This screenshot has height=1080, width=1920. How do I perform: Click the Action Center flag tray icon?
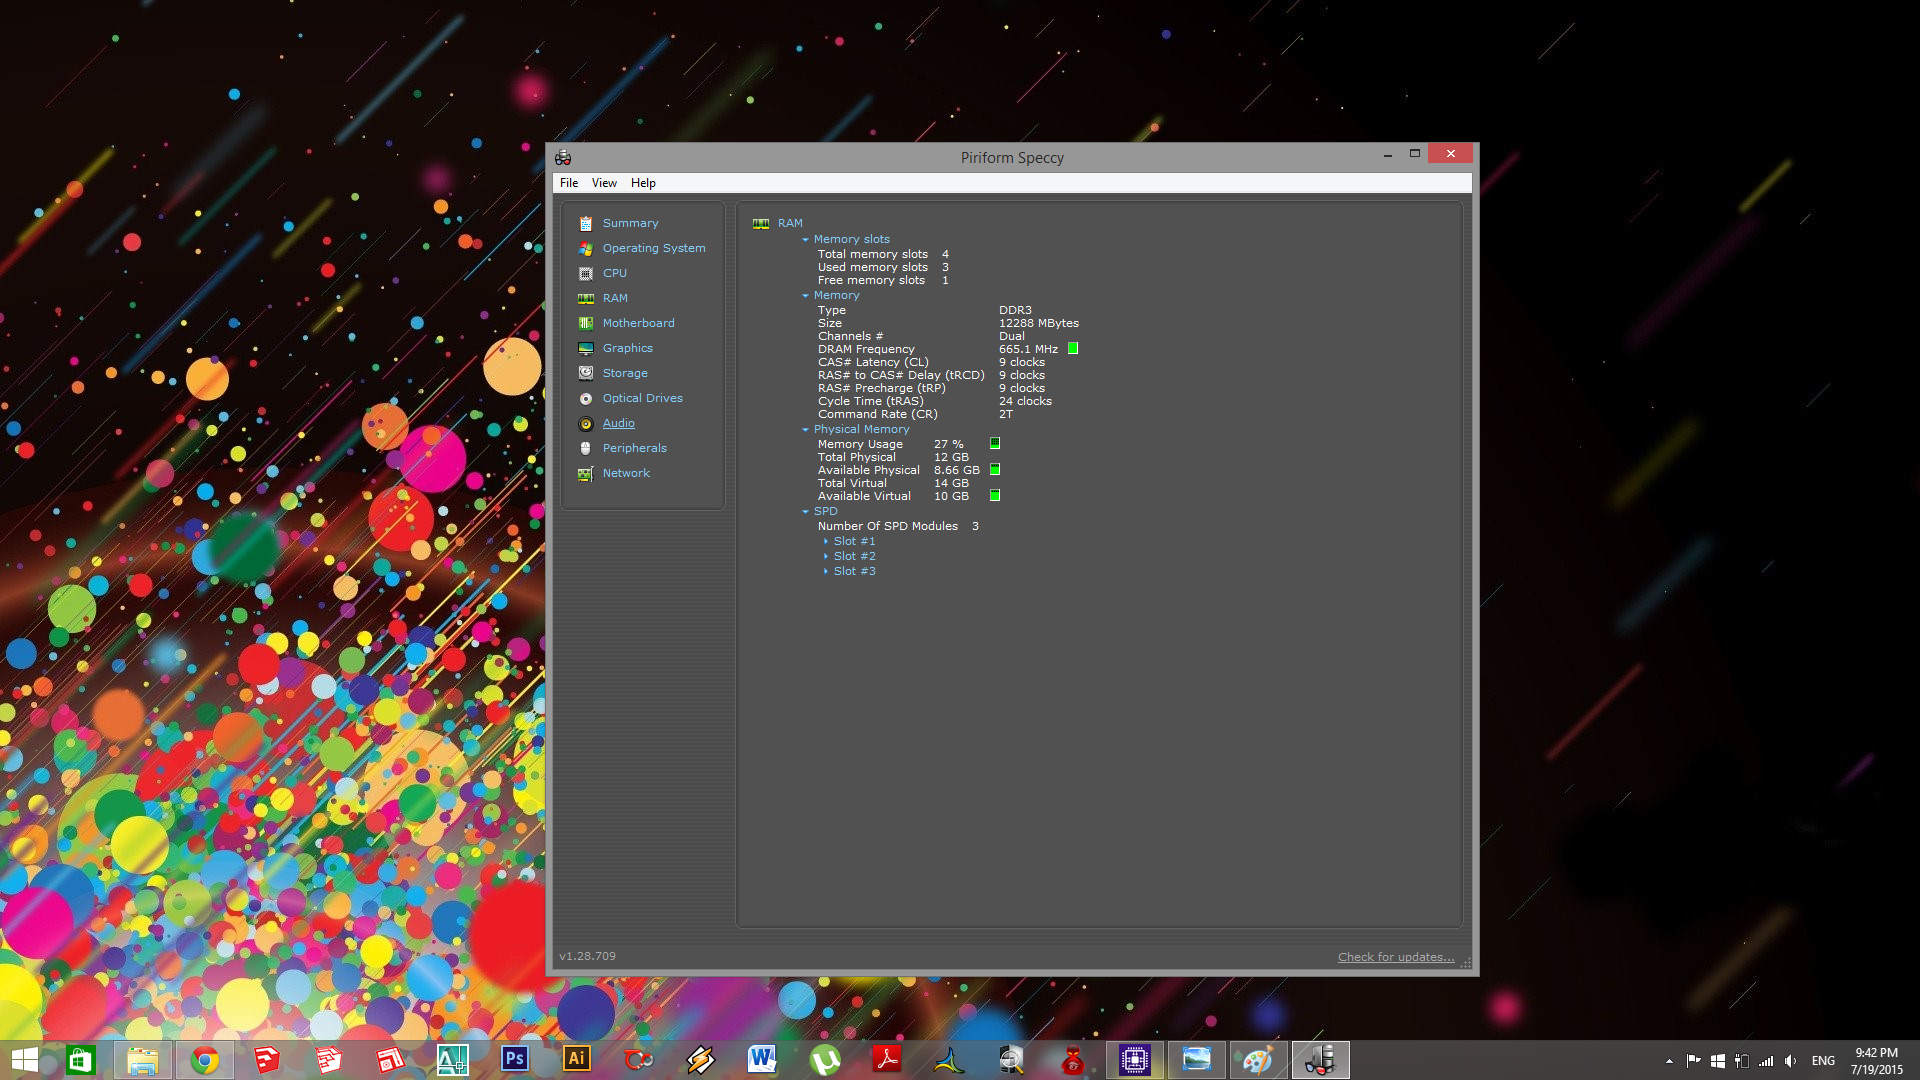1693,1061
